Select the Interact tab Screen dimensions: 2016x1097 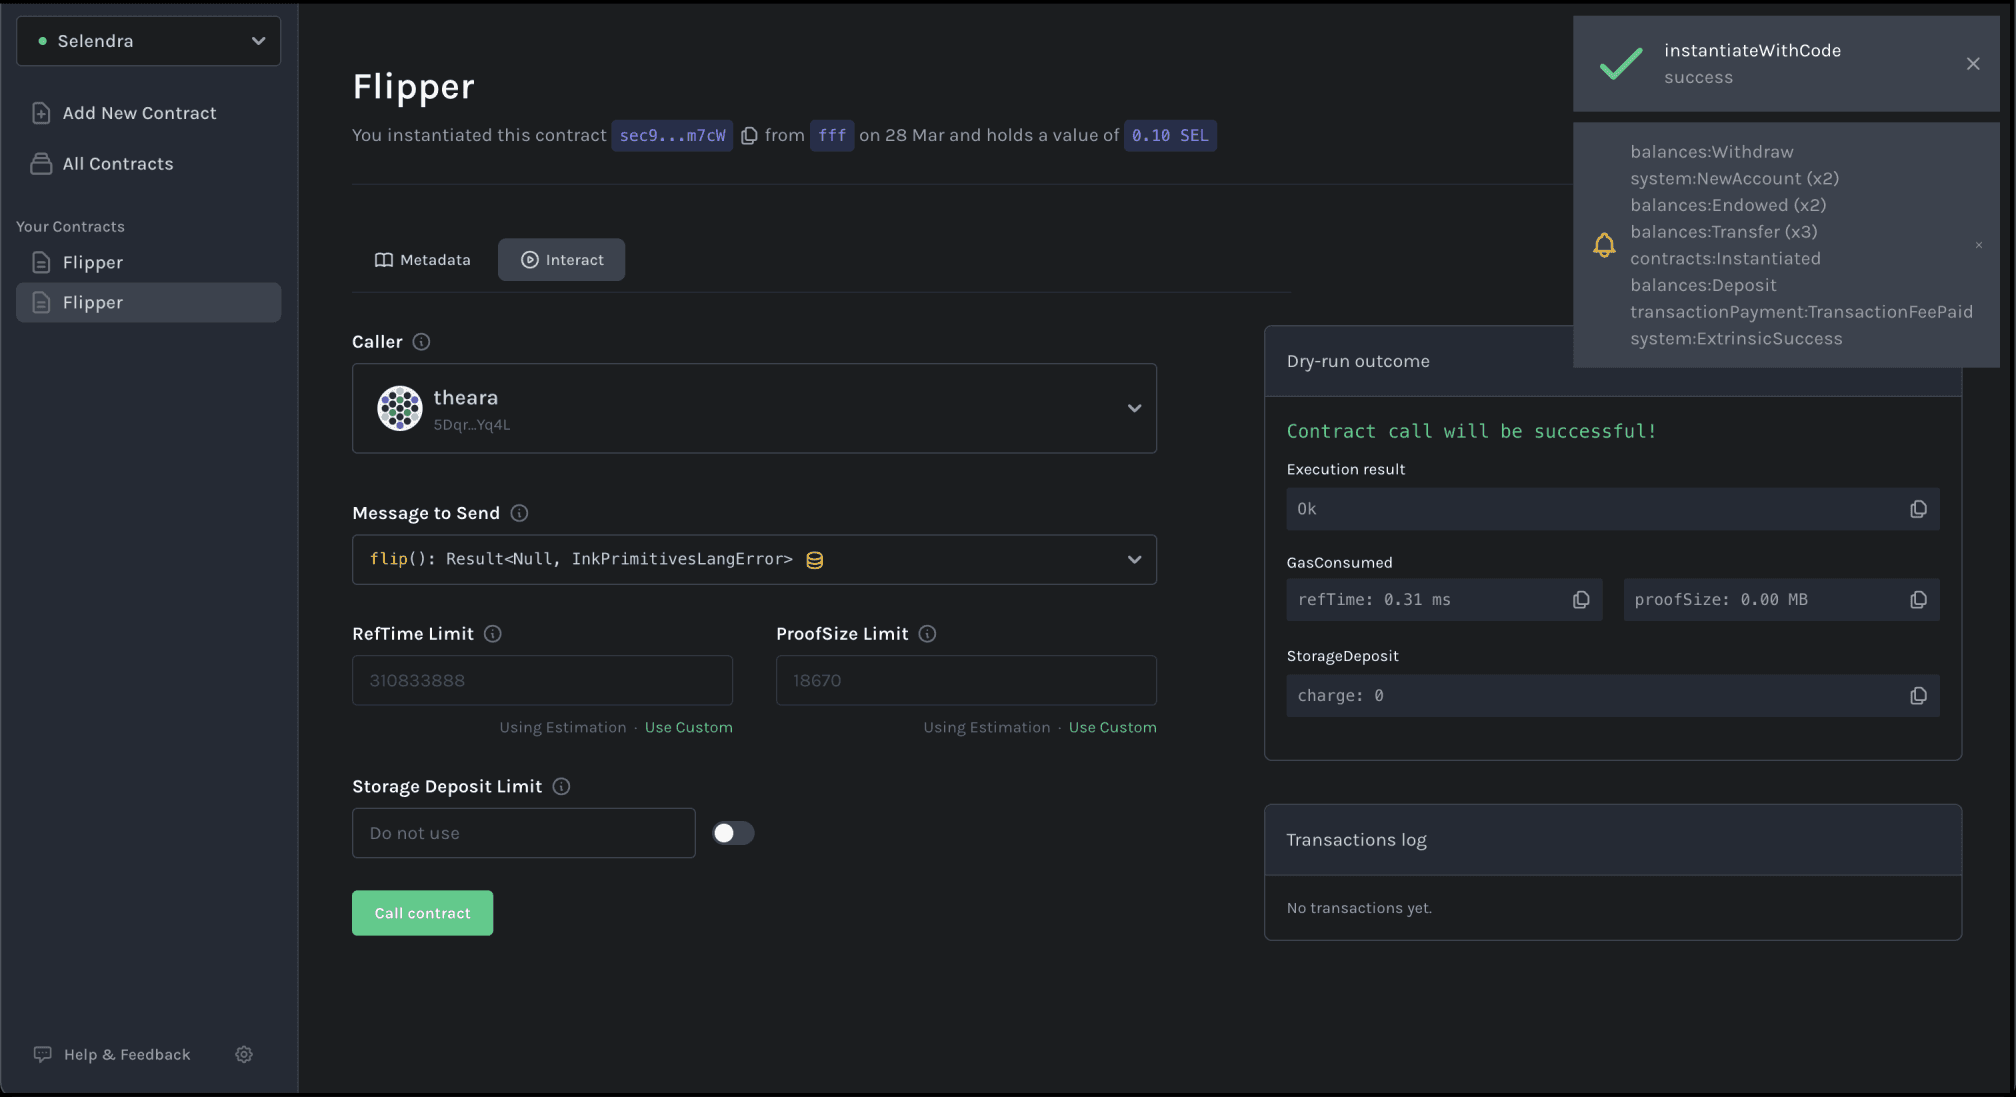(x=561, y=260)
